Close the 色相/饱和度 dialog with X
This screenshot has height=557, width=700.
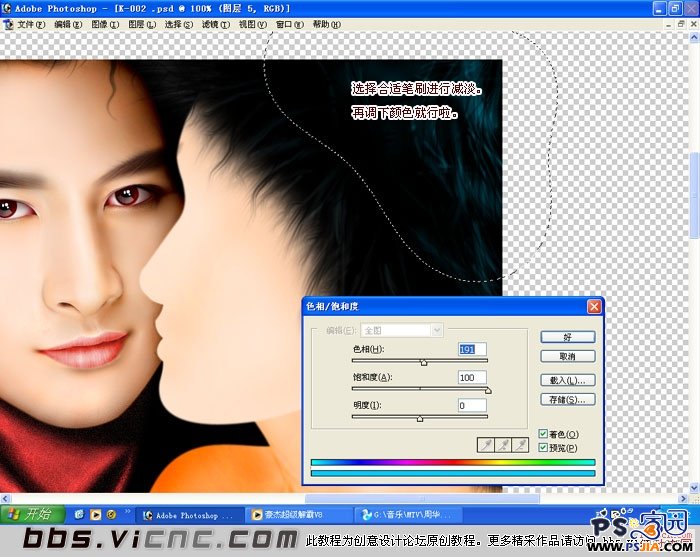pyautogui.click(x=594, y=307)
